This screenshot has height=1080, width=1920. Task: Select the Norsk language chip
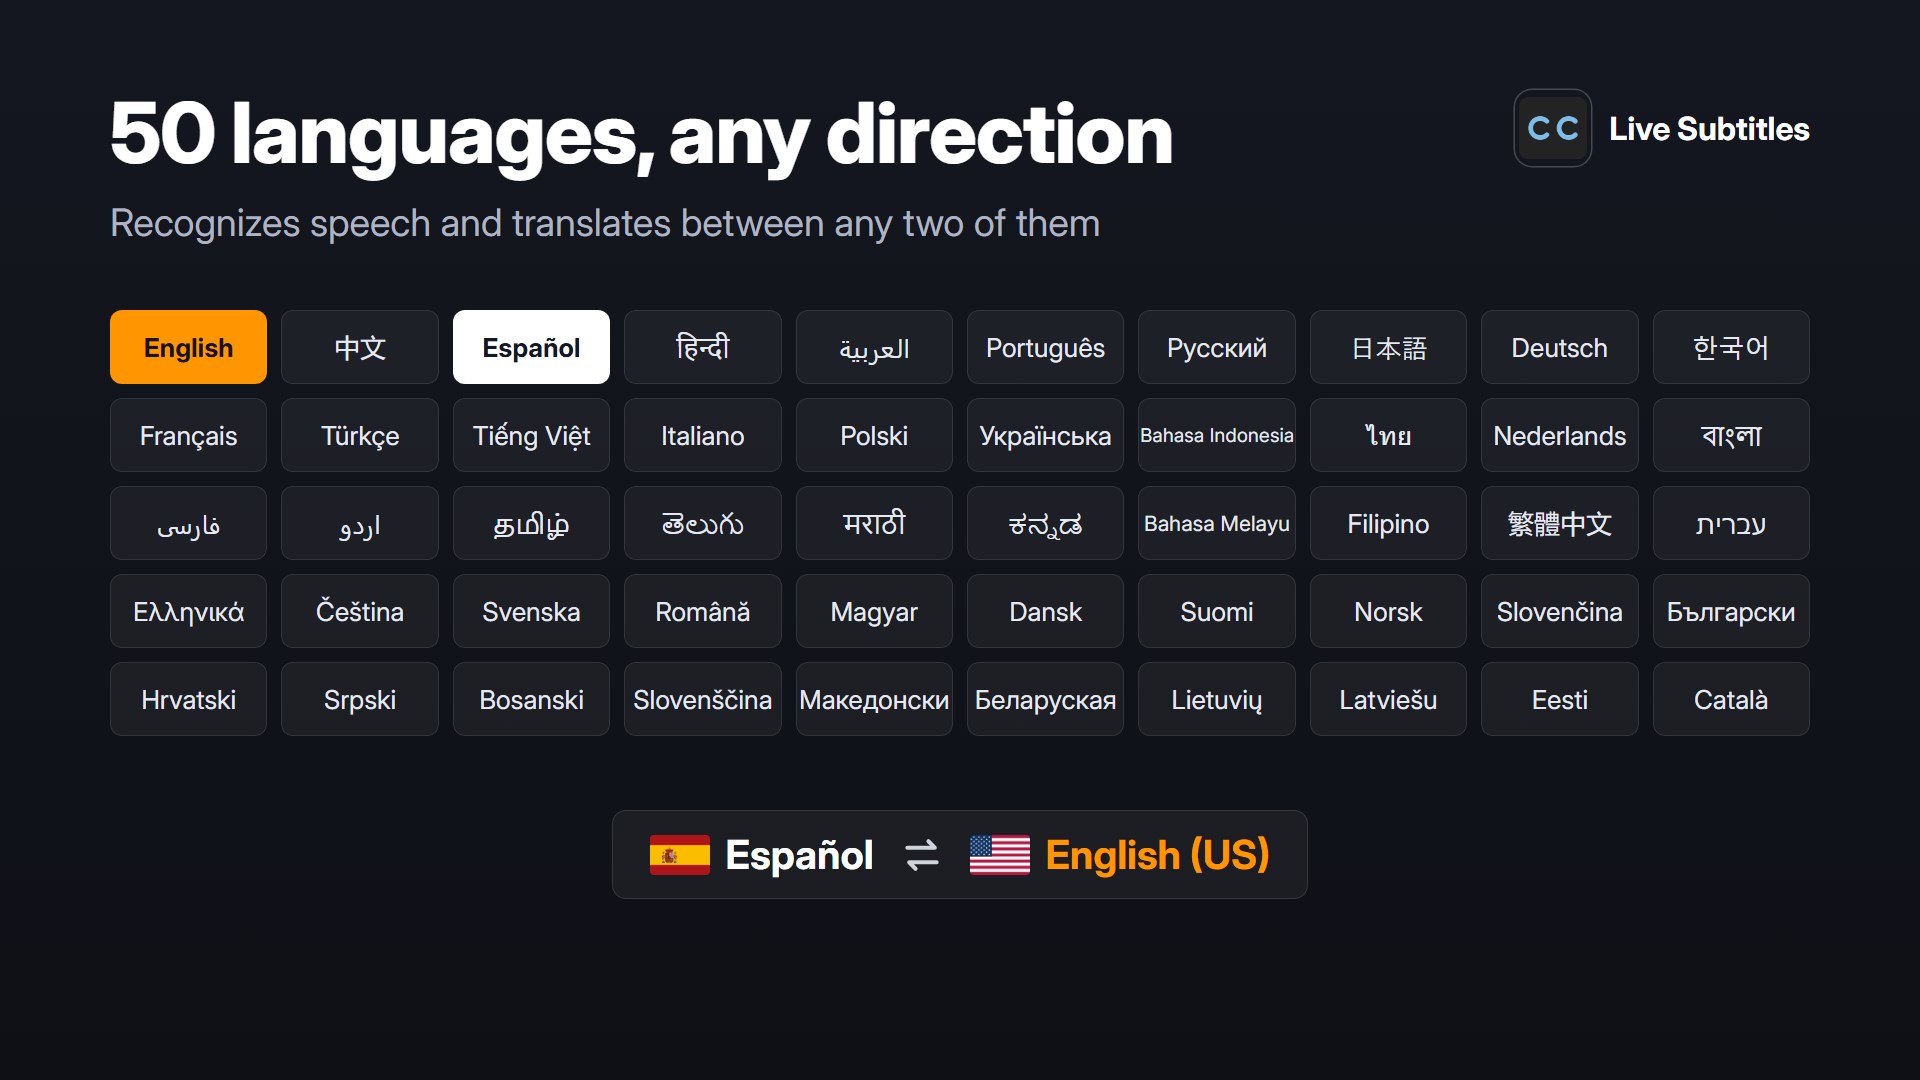tap(1388, 611)
